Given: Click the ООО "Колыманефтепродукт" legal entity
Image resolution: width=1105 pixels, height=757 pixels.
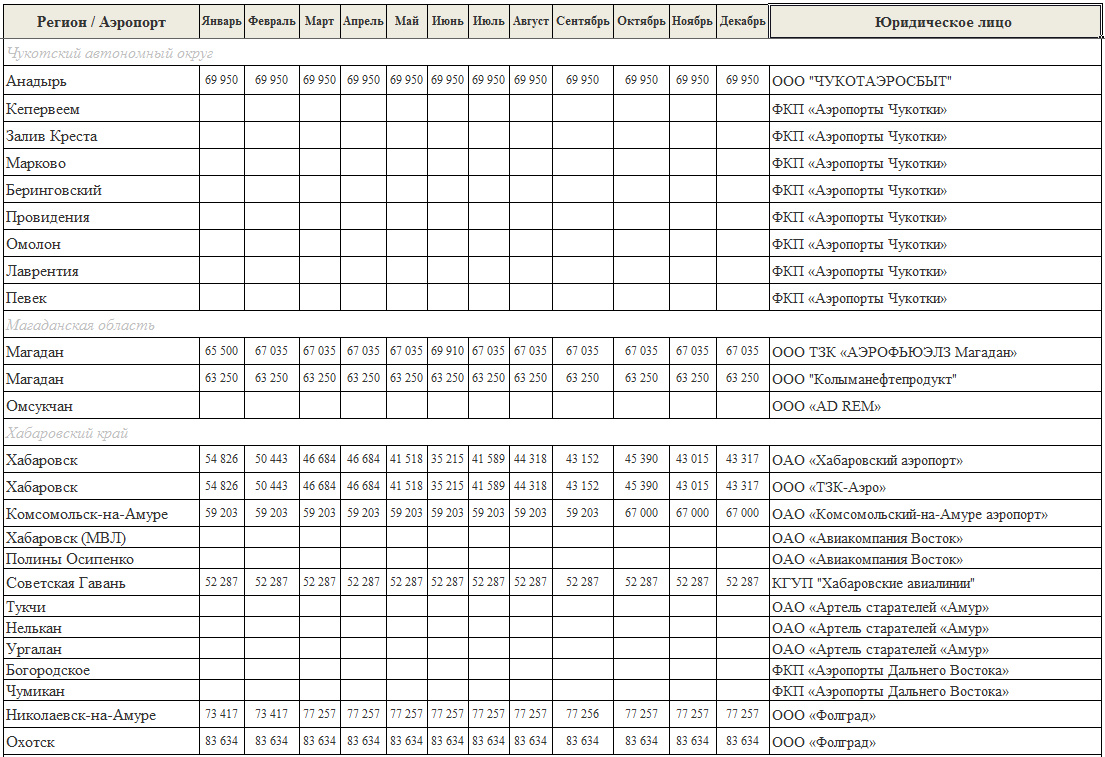Looking at the screenshot, I should pyautogui.click(x=864, y=379).
